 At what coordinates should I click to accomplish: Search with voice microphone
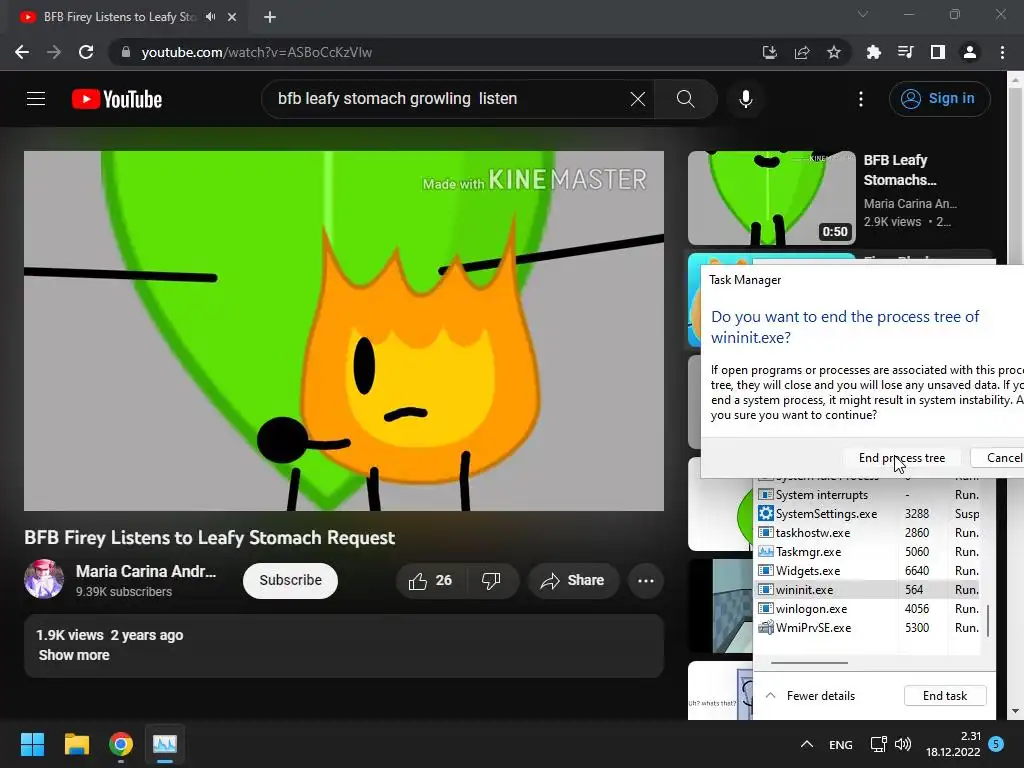pos(746,99)
